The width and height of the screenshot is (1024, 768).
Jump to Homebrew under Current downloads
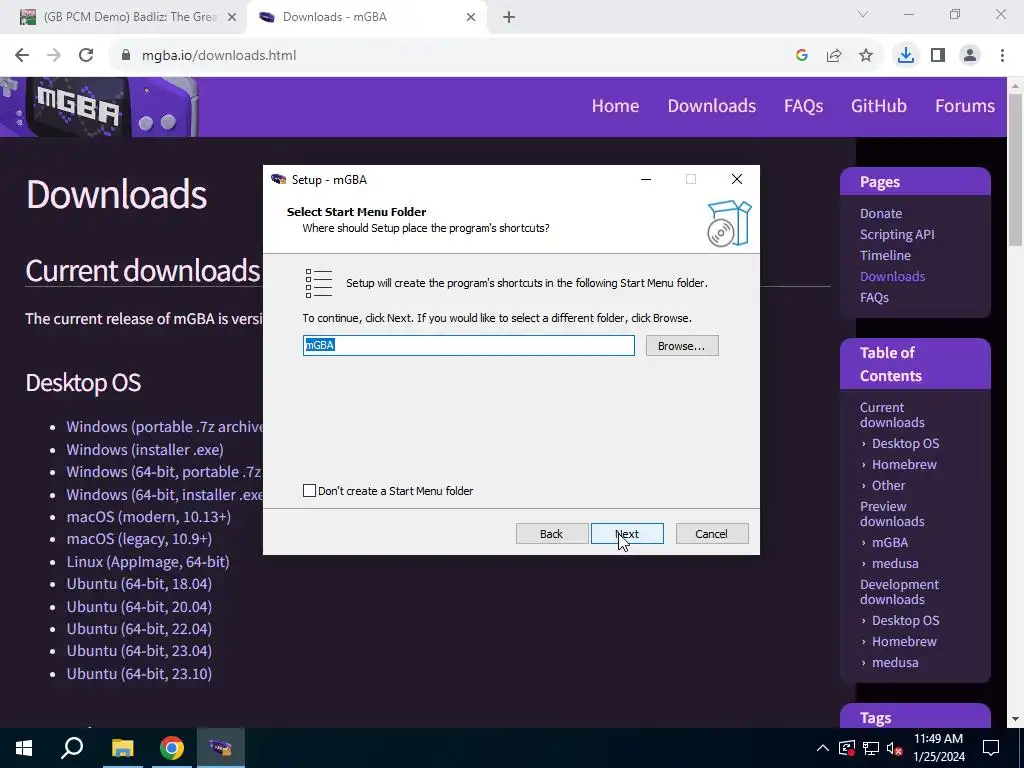(x=904, y=464)
